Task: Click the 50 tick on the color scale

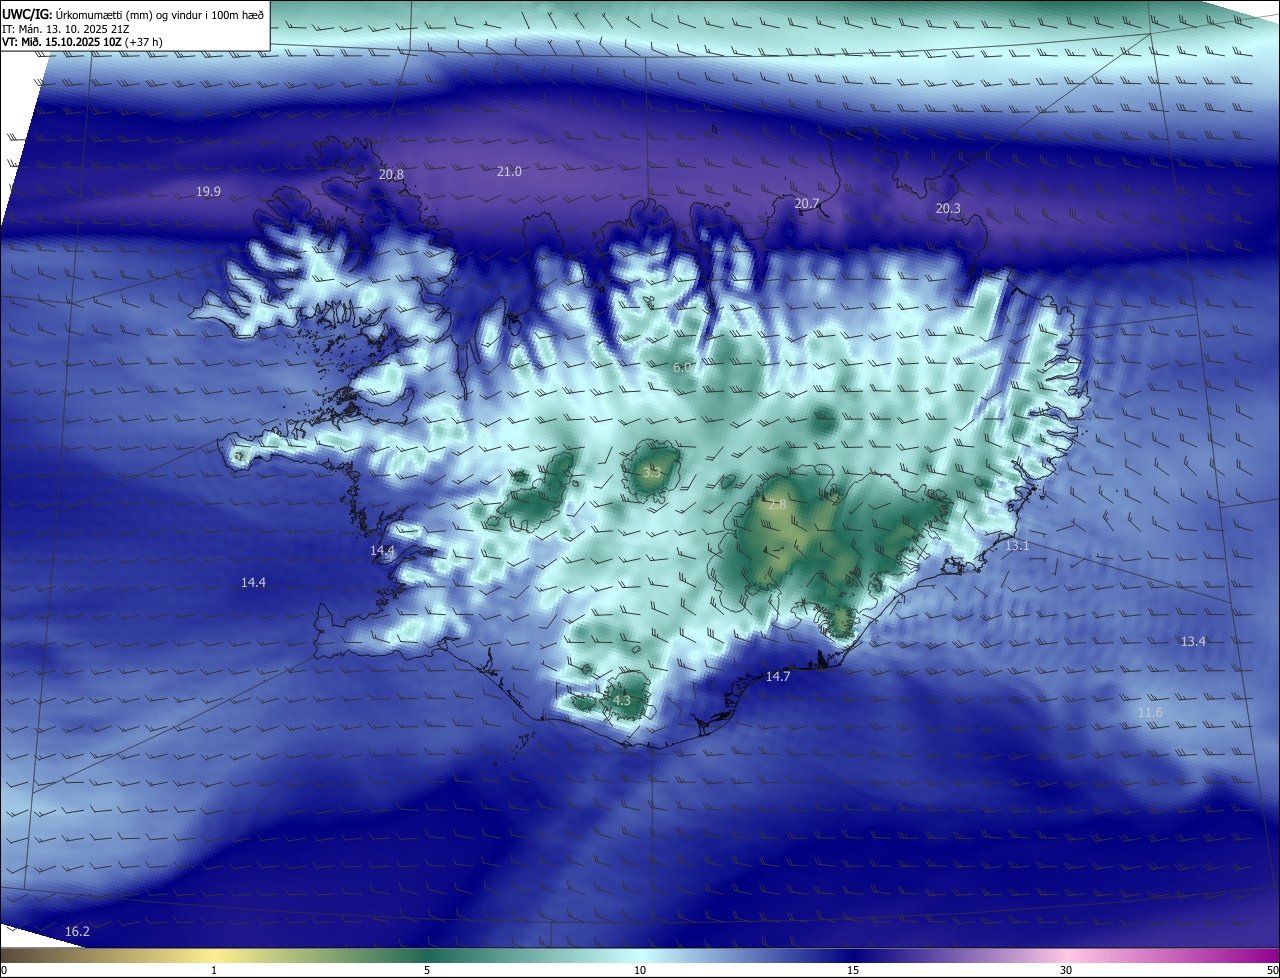Action: click(x=1272, y=970)
